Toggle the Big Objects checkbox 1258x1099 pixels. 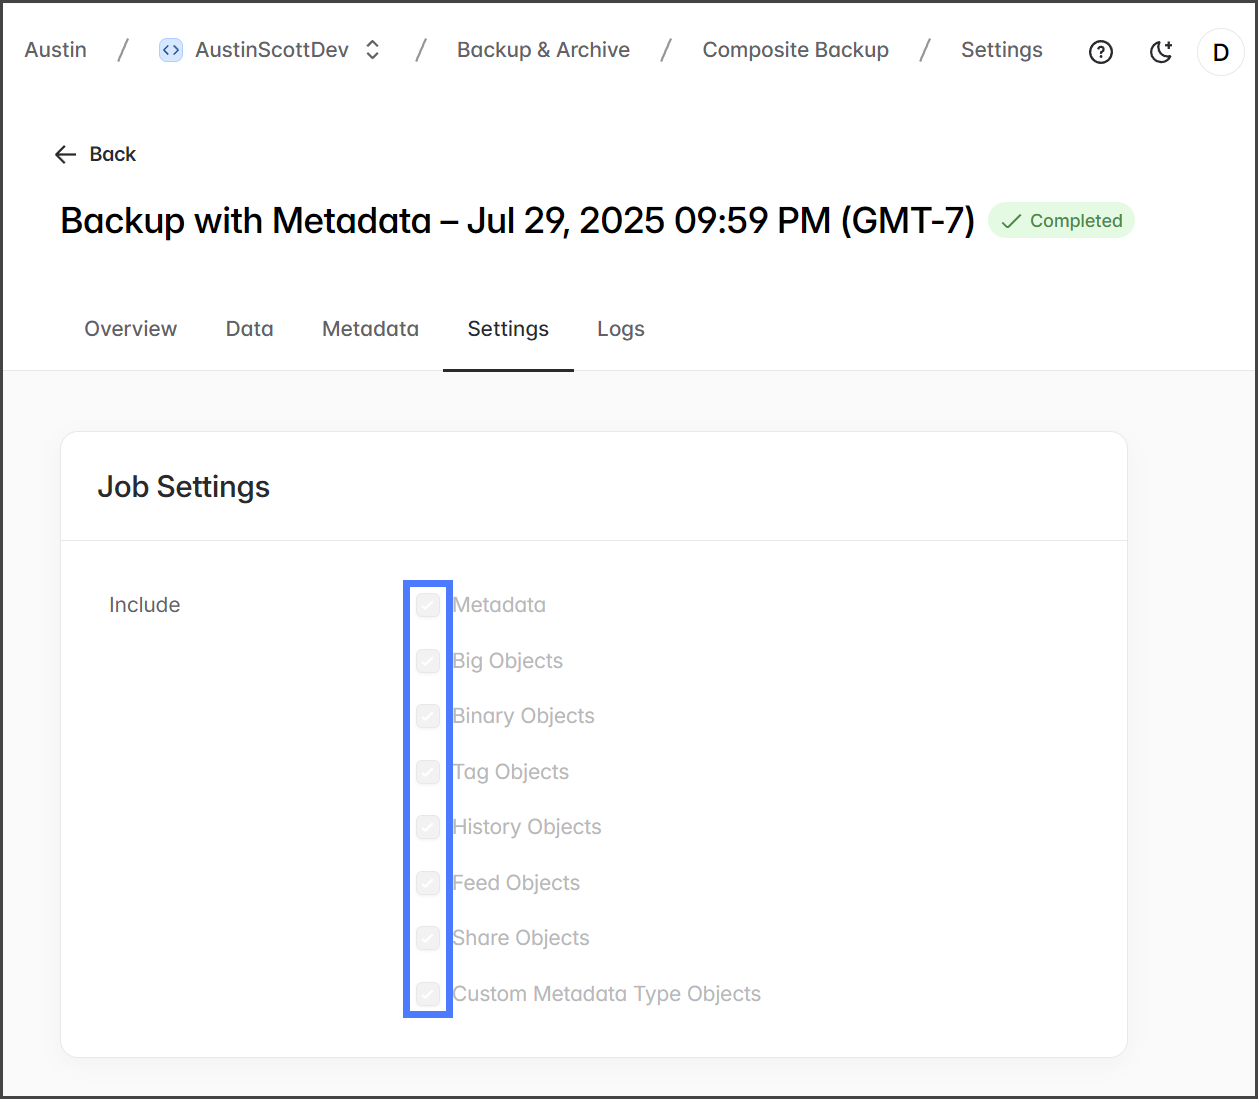click(x=428, y=661)
